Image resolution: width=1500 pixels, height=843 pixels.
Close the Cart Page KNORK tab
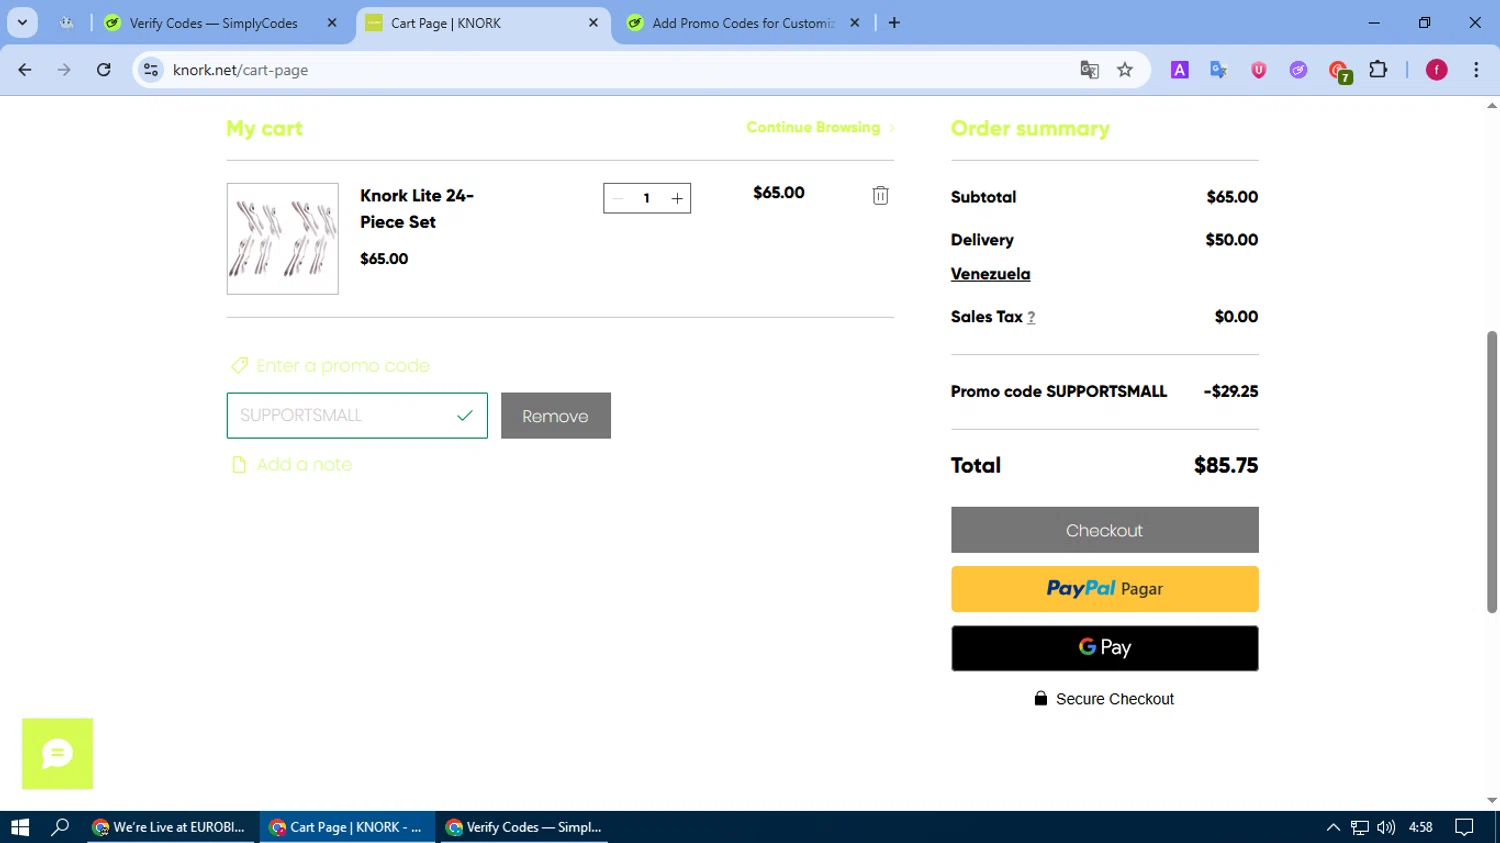[x=593, y=23]
